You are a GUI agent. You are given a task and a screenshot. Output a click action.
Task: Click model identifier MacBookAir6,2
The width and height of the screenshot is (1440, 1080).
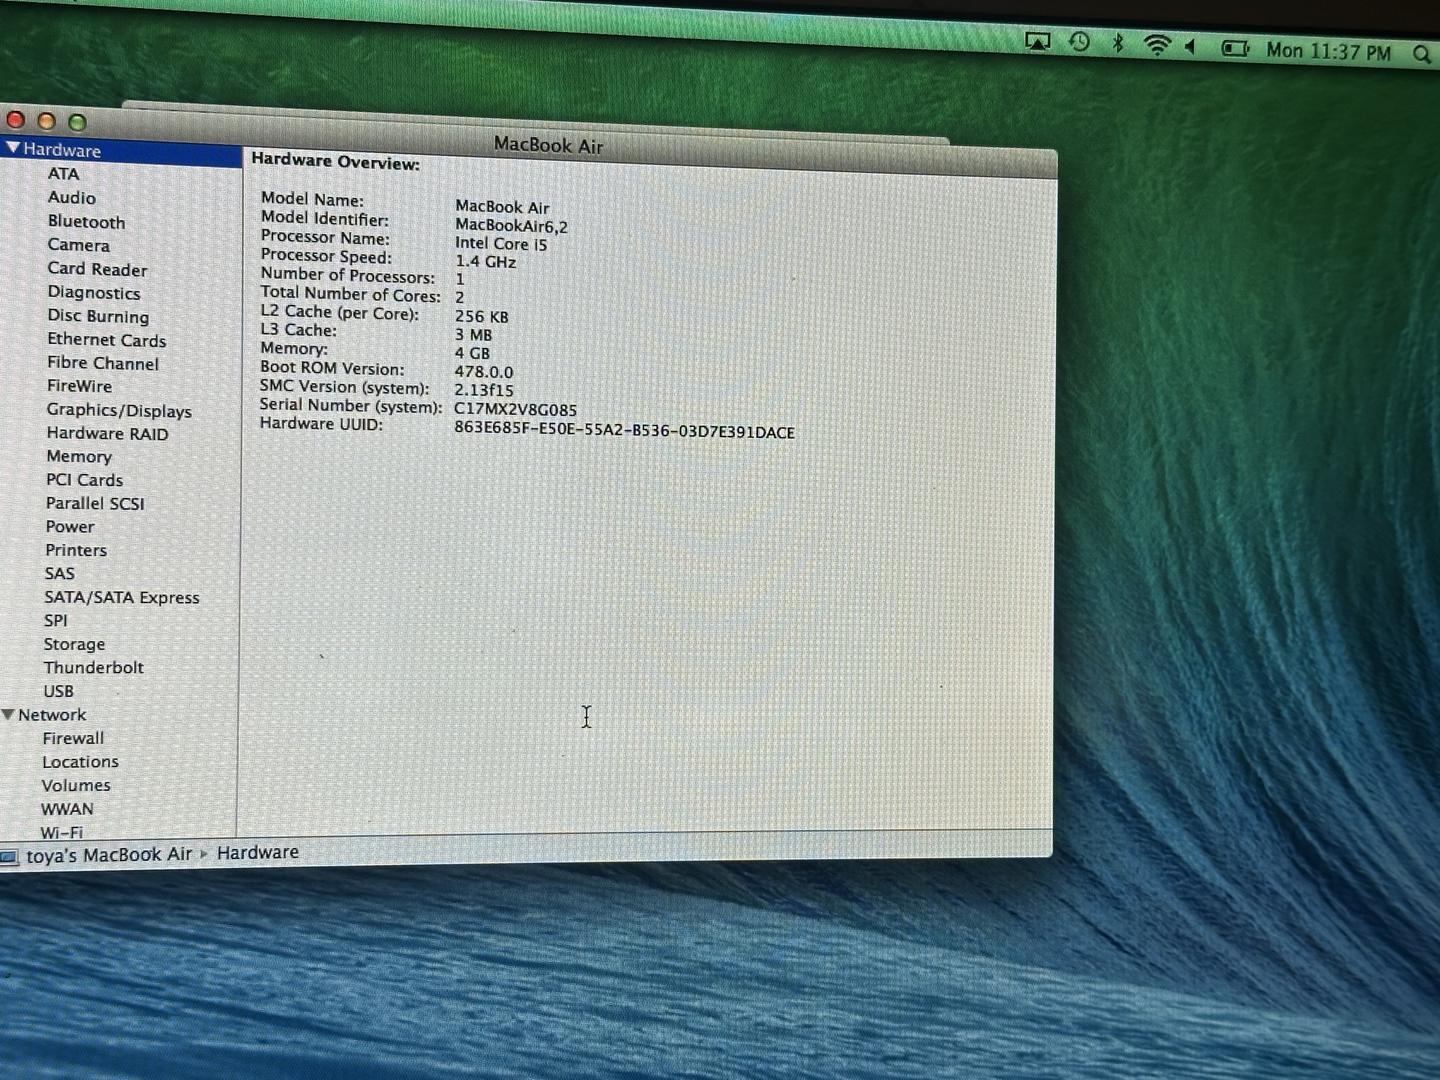pyautogui.click(x=511, y=225)
